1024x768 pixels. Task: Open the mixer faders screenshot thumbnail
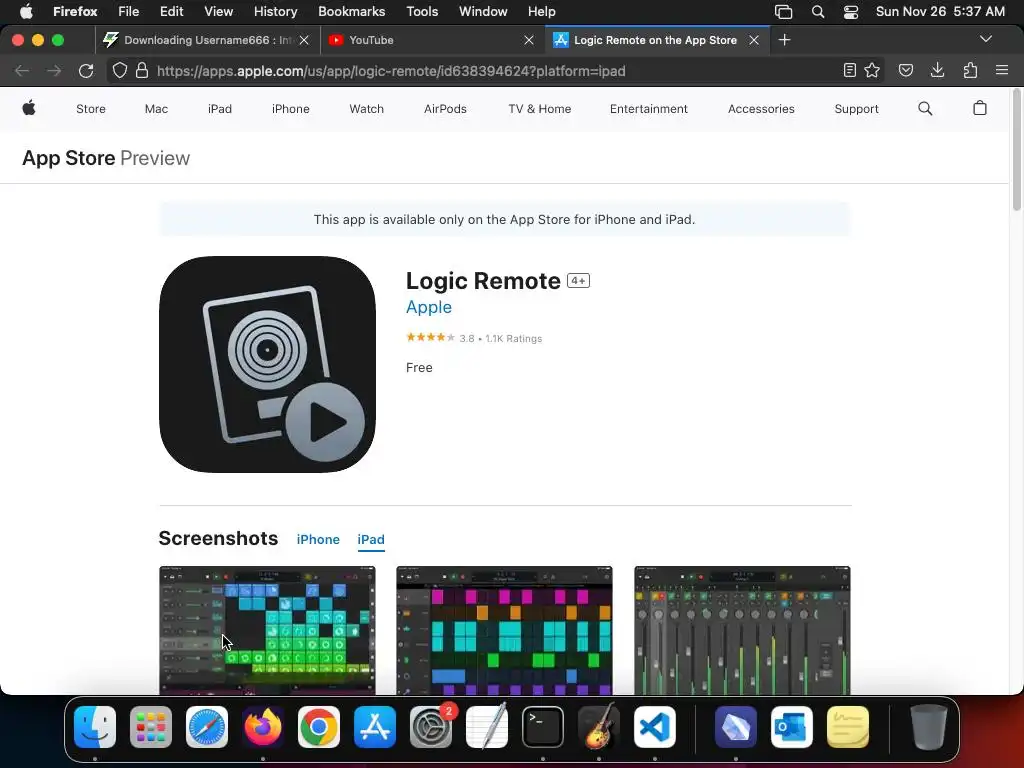click(x=743, y=630)
